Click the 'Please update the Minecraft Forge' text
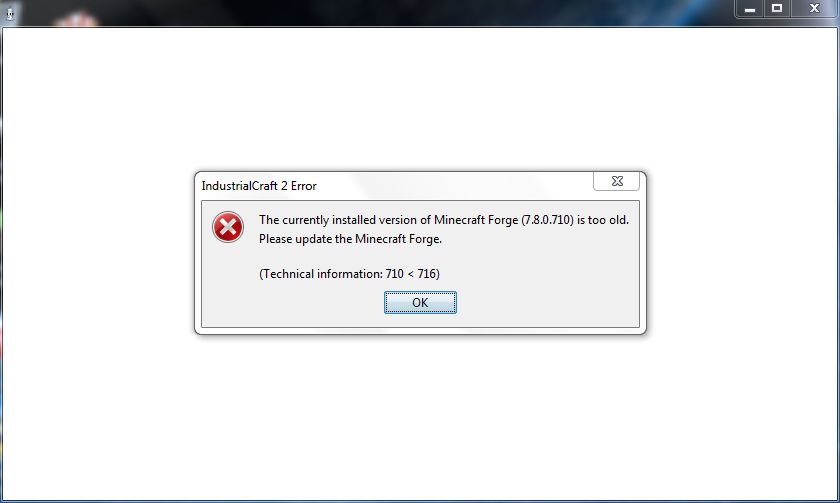The width and height of the screenshot is (840, 503). pyautogui.click(x=350, y=239)
